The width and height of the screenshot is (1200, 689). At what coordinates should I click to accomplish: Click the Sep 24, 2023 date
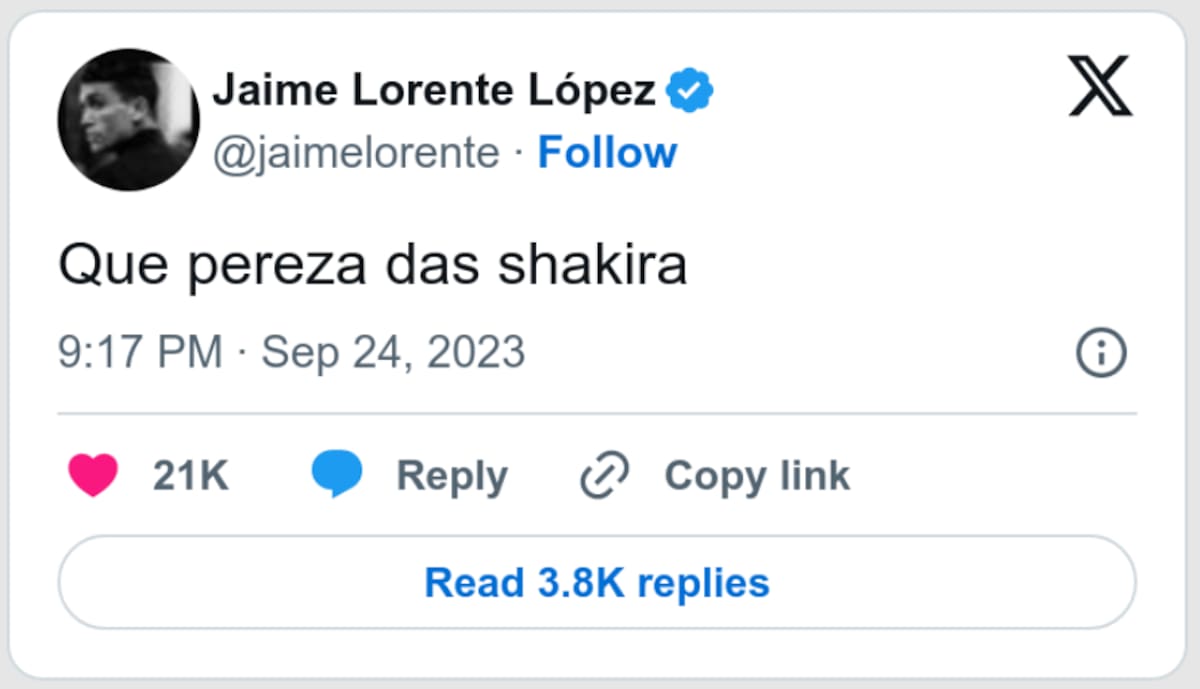[393, 353]
